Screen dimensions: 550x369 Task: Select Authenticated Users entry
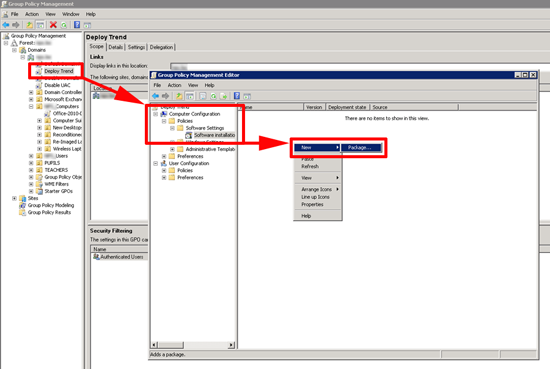pyautogui.click(x=122, y=257)
